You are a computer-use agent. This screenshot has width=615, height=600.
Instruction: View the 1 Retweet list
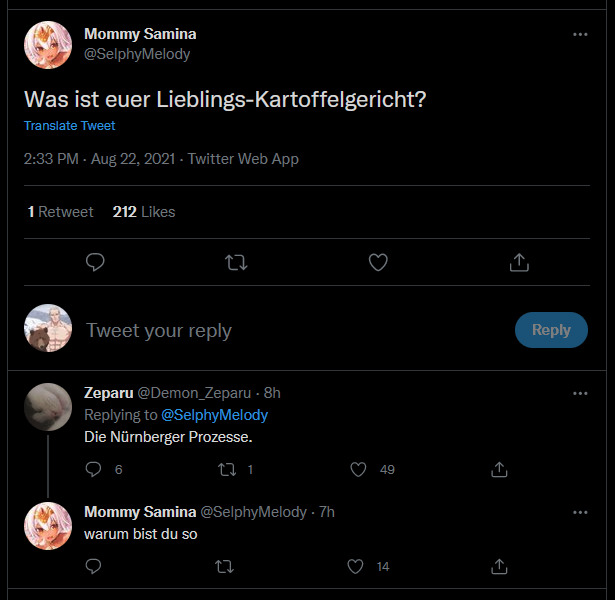click(60, 212)
